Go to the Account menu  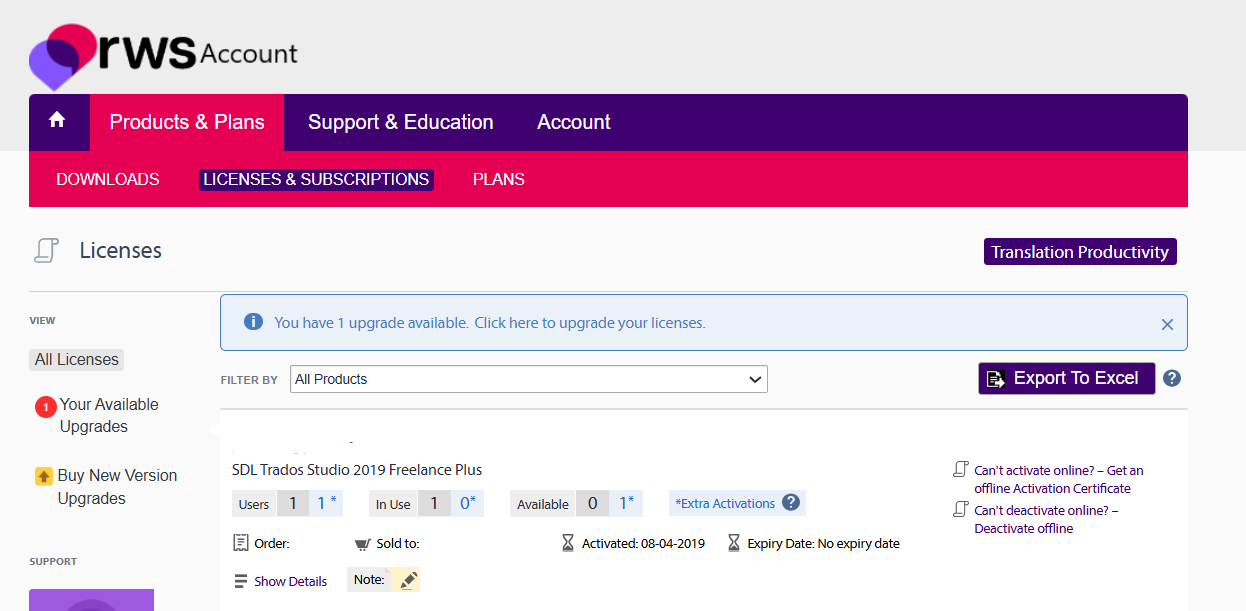573,122
